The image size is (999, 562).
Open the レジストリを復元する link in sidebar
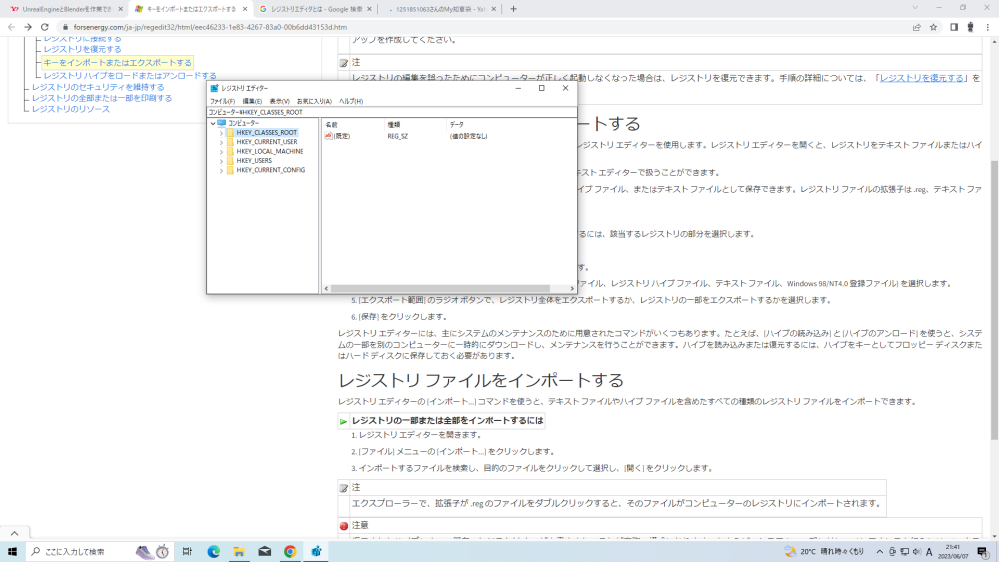click(x=82, y=49)
